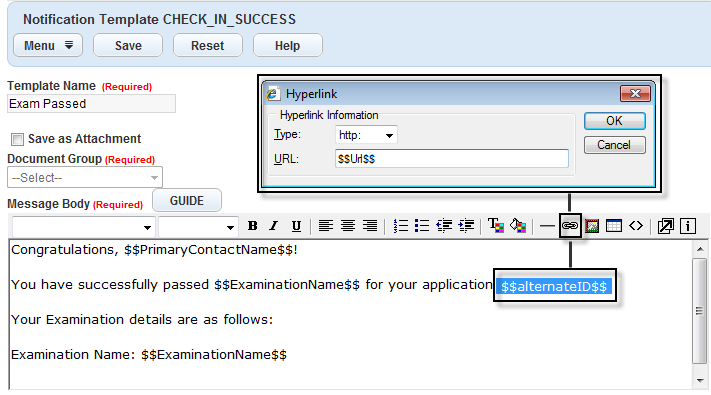The image size is (711, 395).
Task: Click the message body scrollbar up arrow
Action: coord(700,249)
